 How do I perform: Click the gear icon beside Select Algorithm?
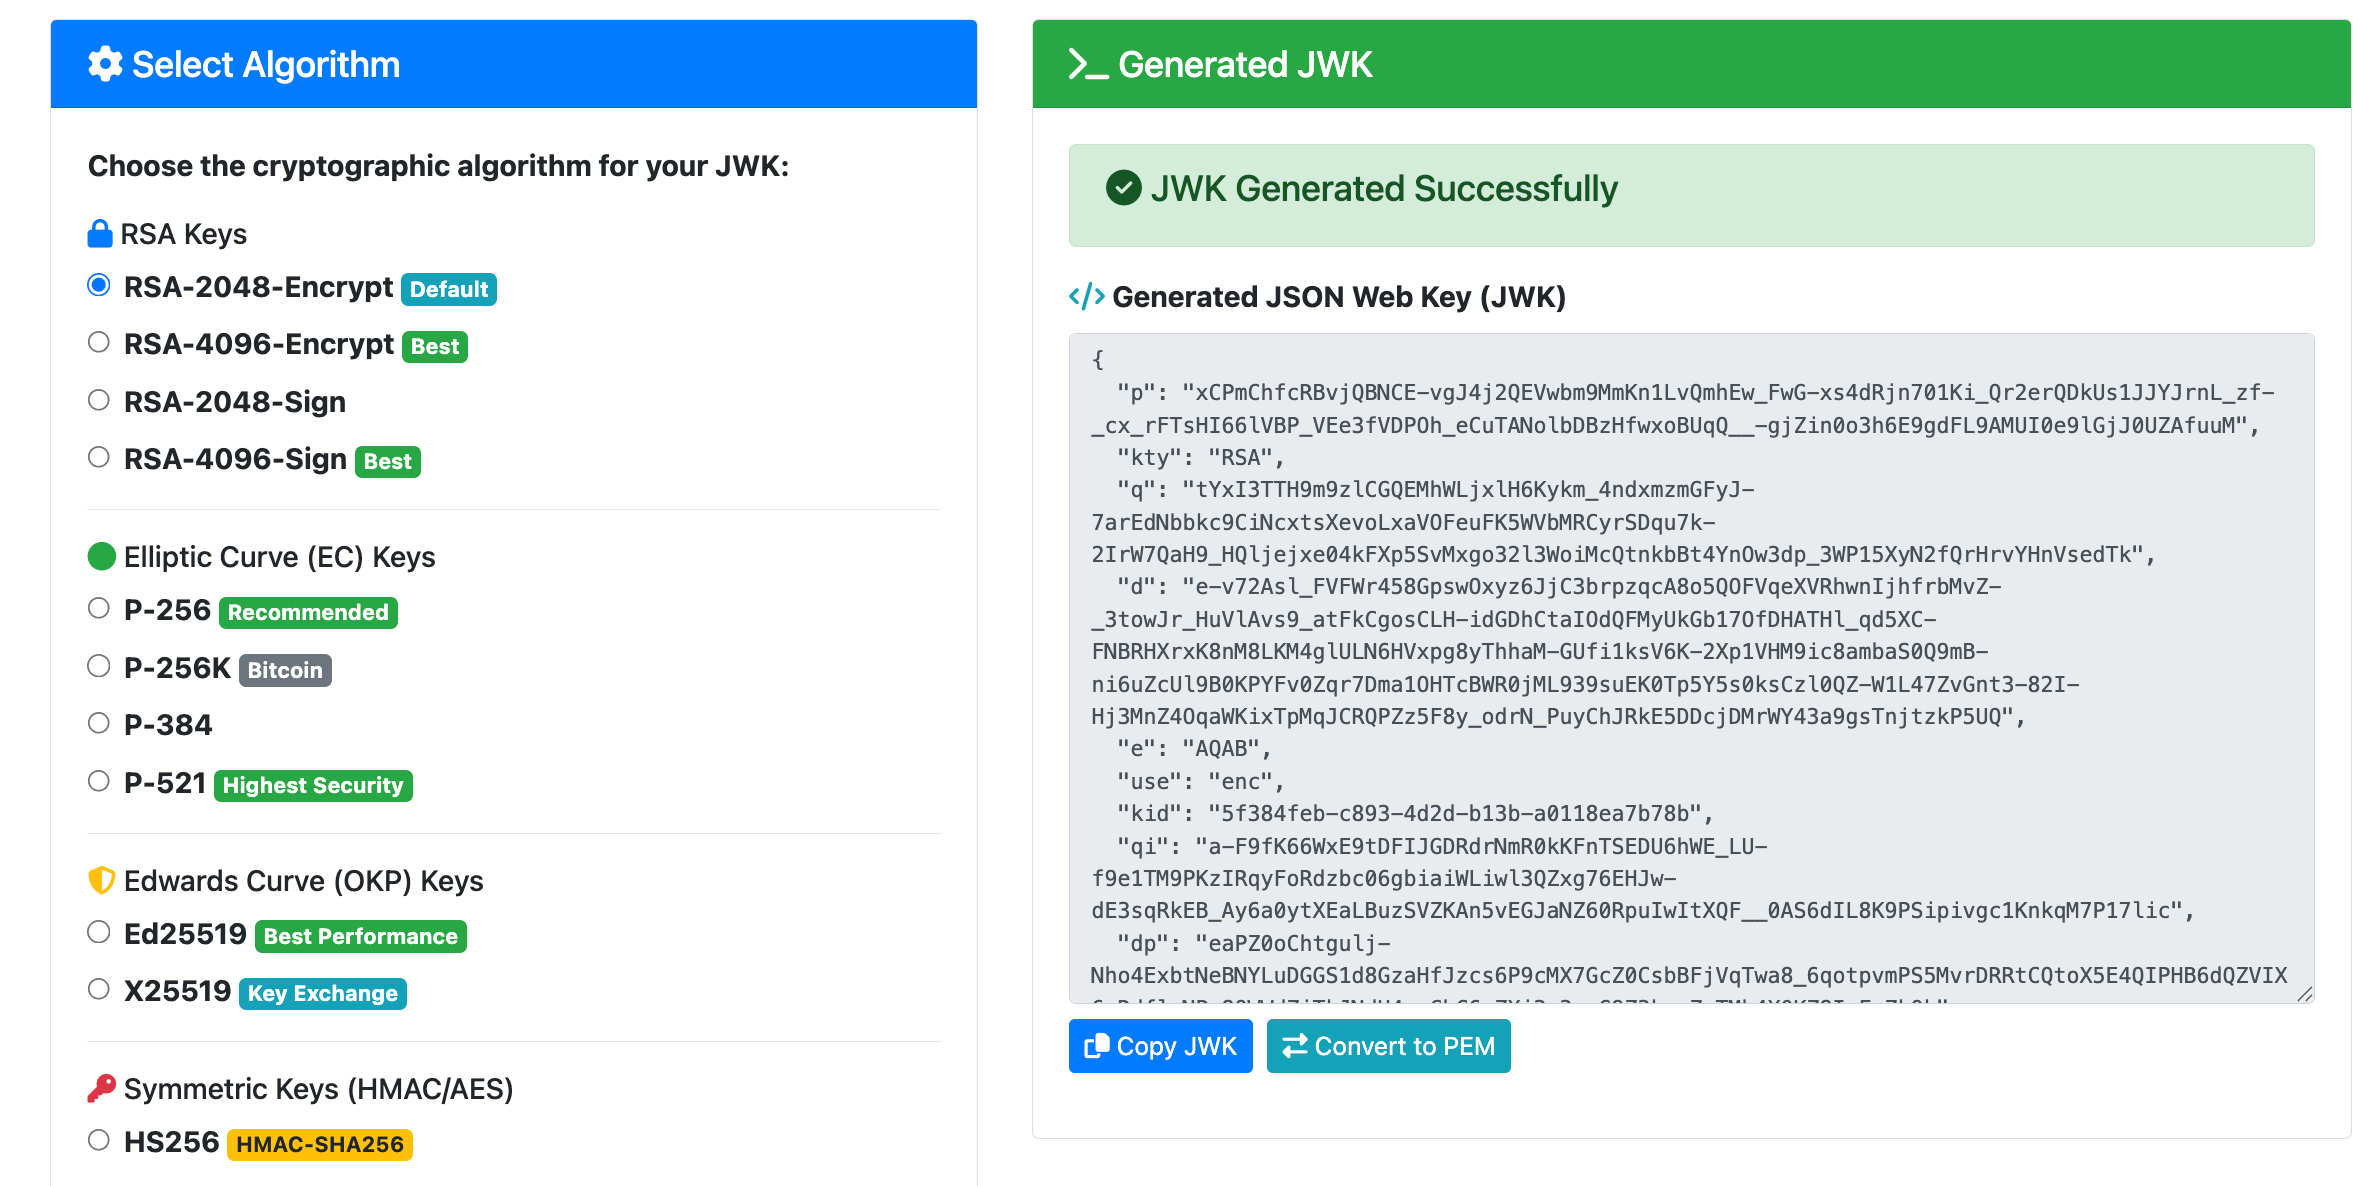(x=105, y=65)
